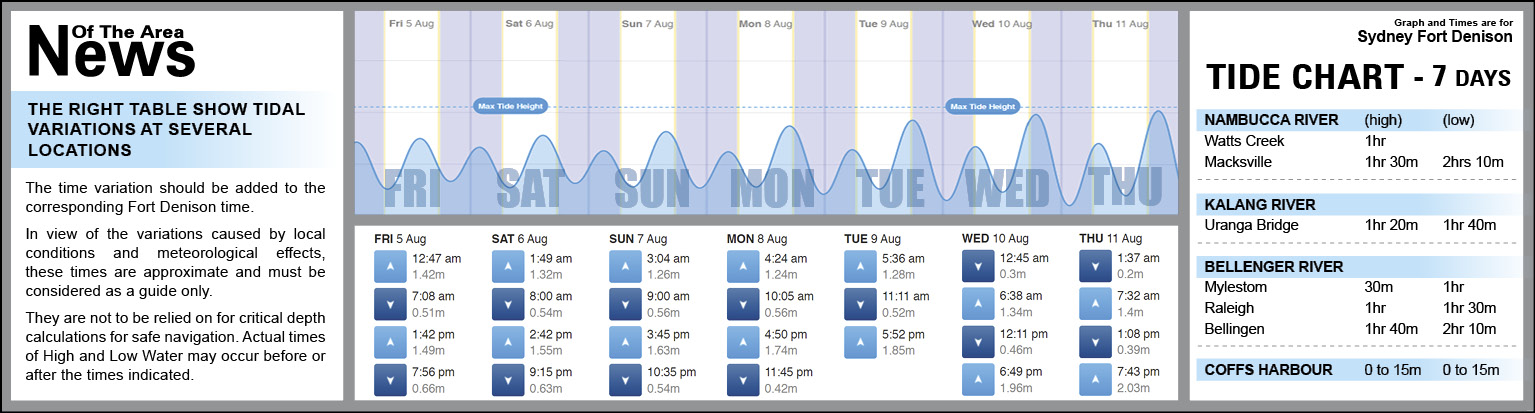Viewport: 1535px width, 413px height.
Task: Select the Thu 11 Aug label on the graph
Action: (x=1118, y=23)
